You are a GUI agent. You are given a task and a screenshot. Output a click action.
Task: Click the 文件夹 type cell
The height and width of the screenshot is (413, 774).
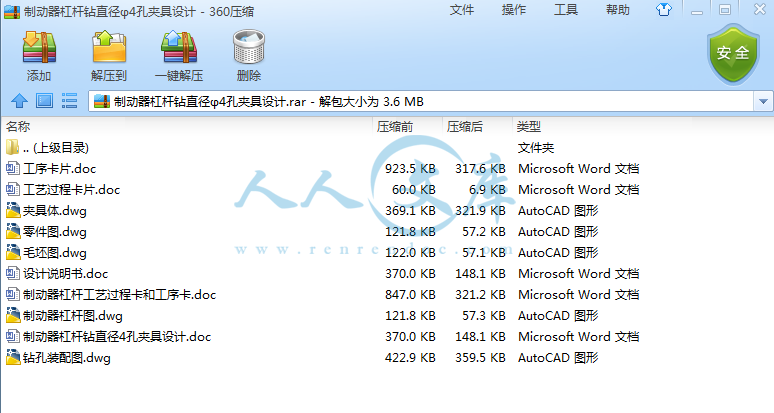[536, 148]
